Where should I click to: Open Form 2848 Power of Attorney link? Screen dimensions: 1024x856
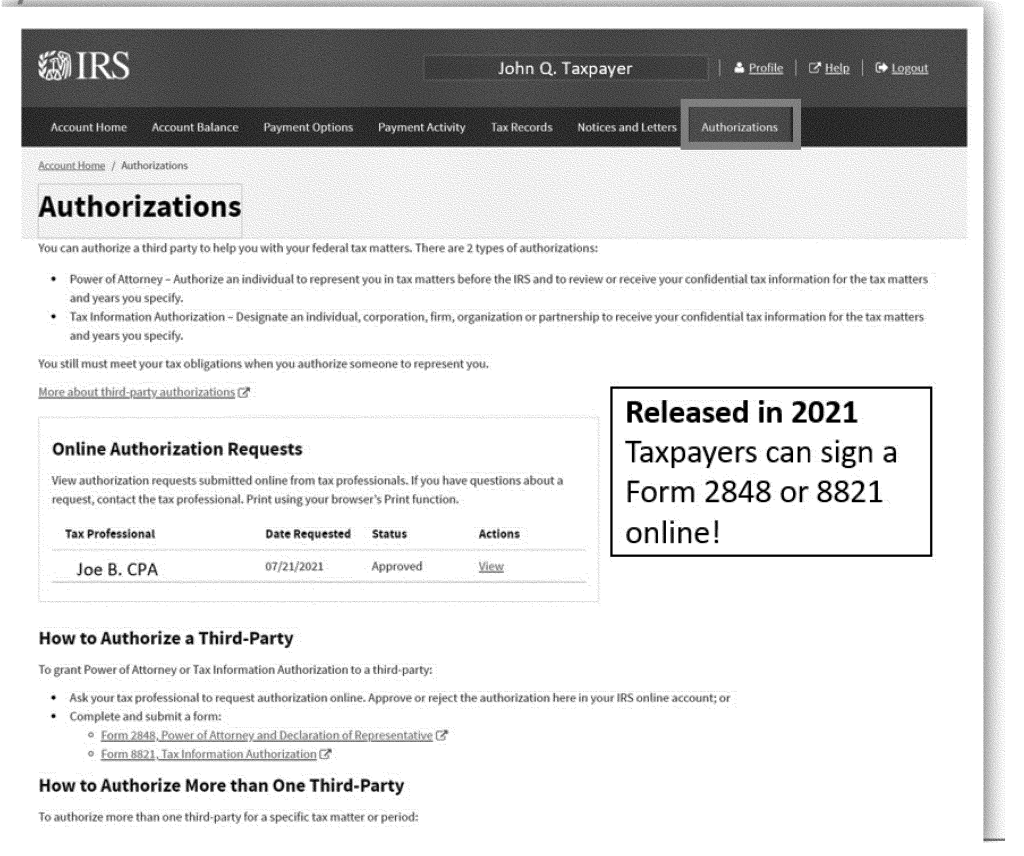[266, 735]
